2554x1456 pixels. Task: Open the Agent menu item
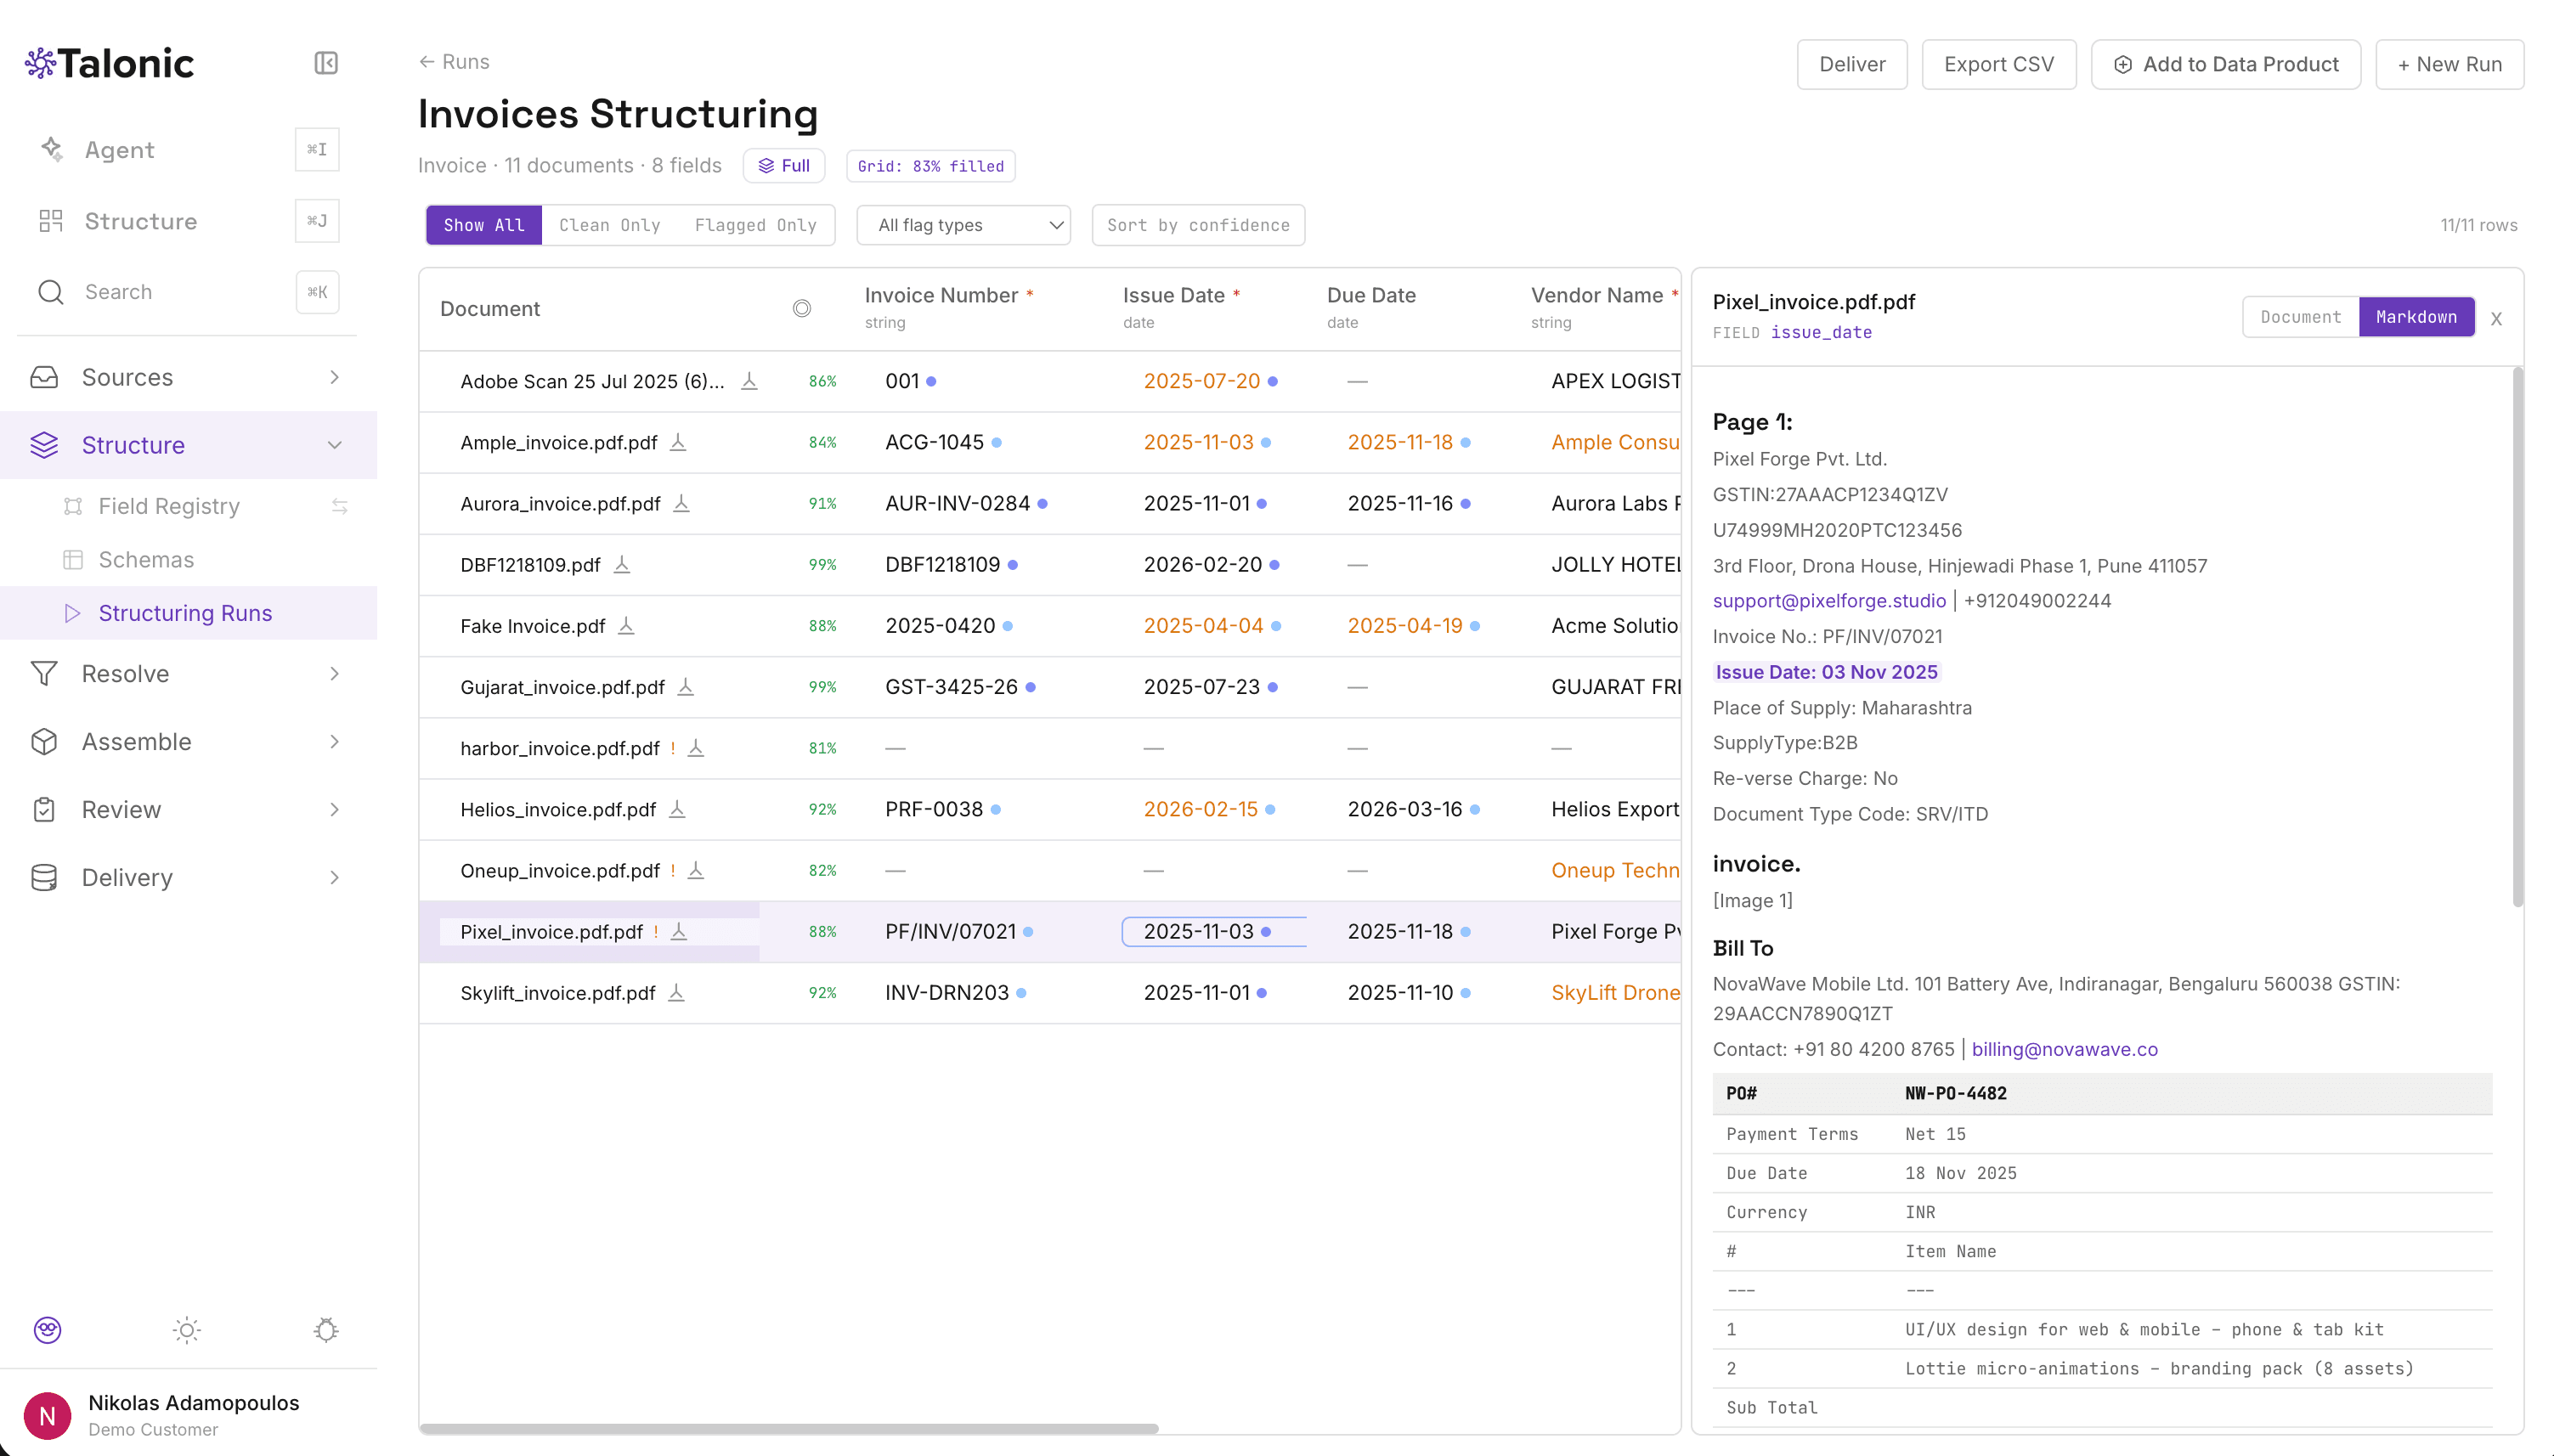[x=120, y=149]
